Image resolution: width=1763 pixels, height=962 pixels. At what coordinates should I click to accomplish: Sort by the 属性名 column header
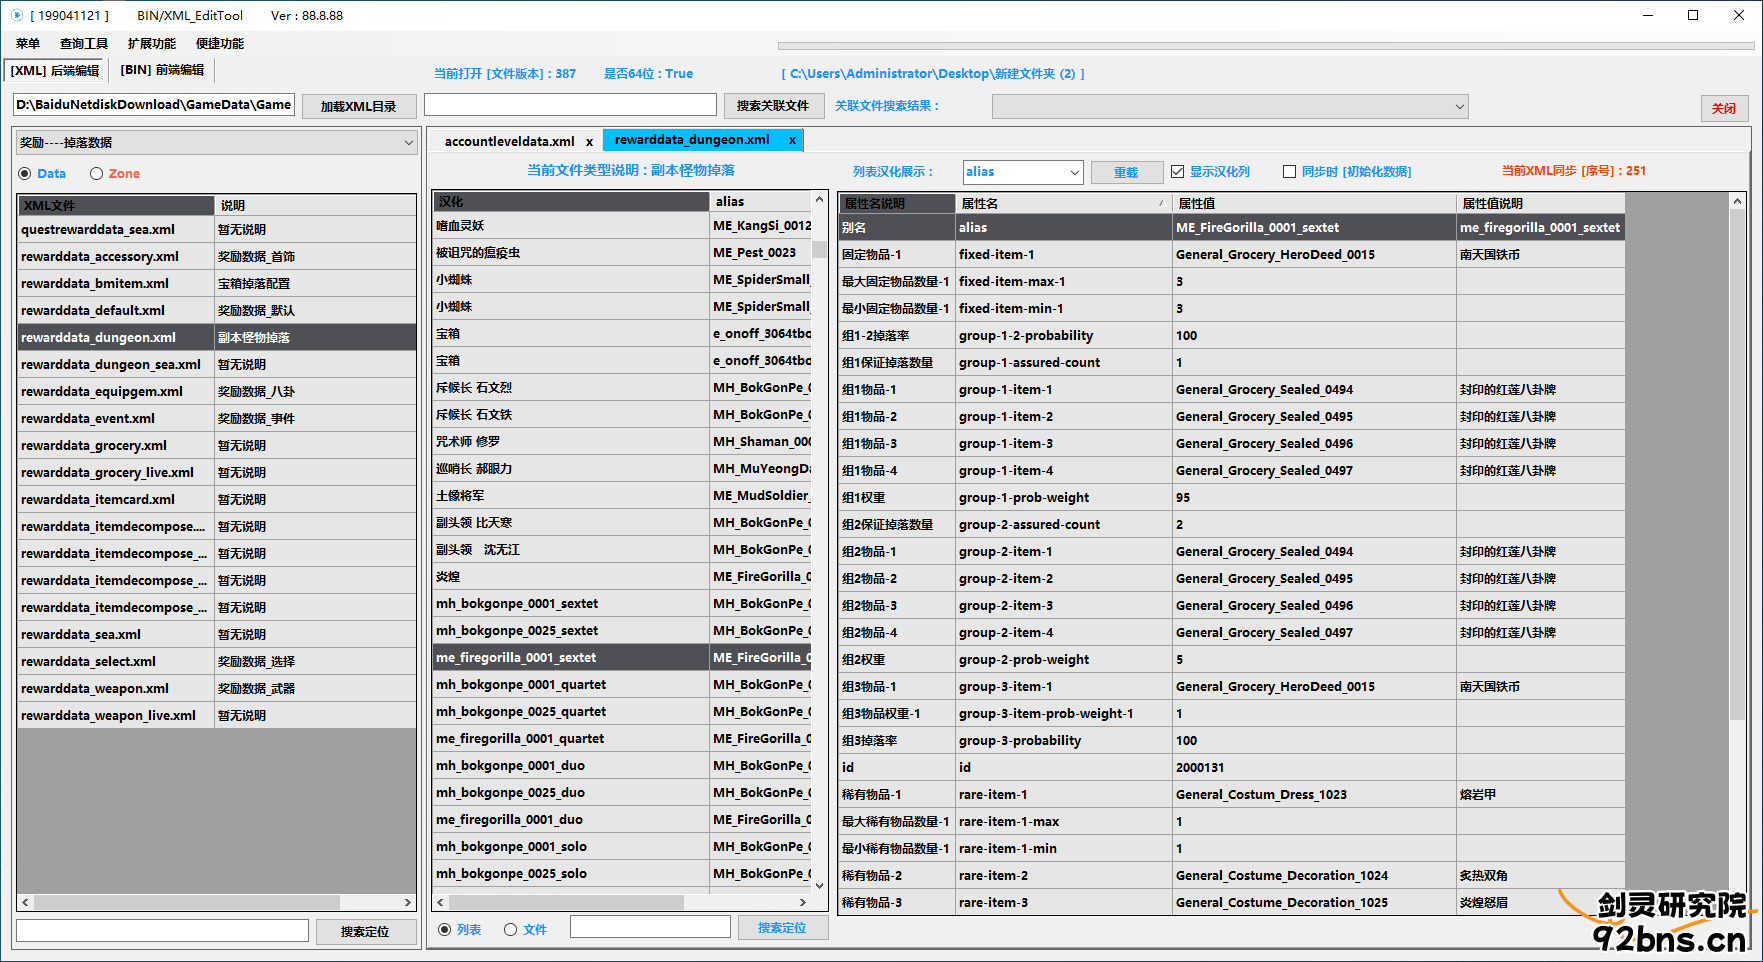point(1063,203)
